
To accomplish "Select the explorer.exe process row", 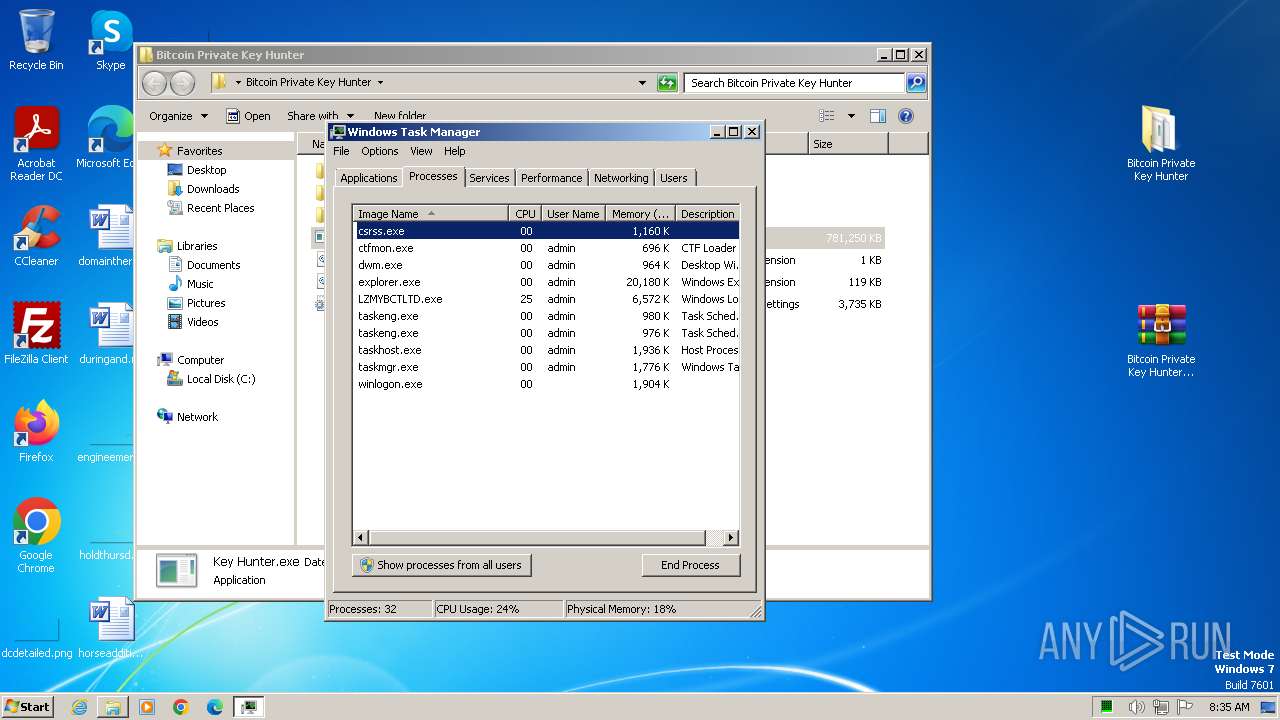I will click(546, 282).
